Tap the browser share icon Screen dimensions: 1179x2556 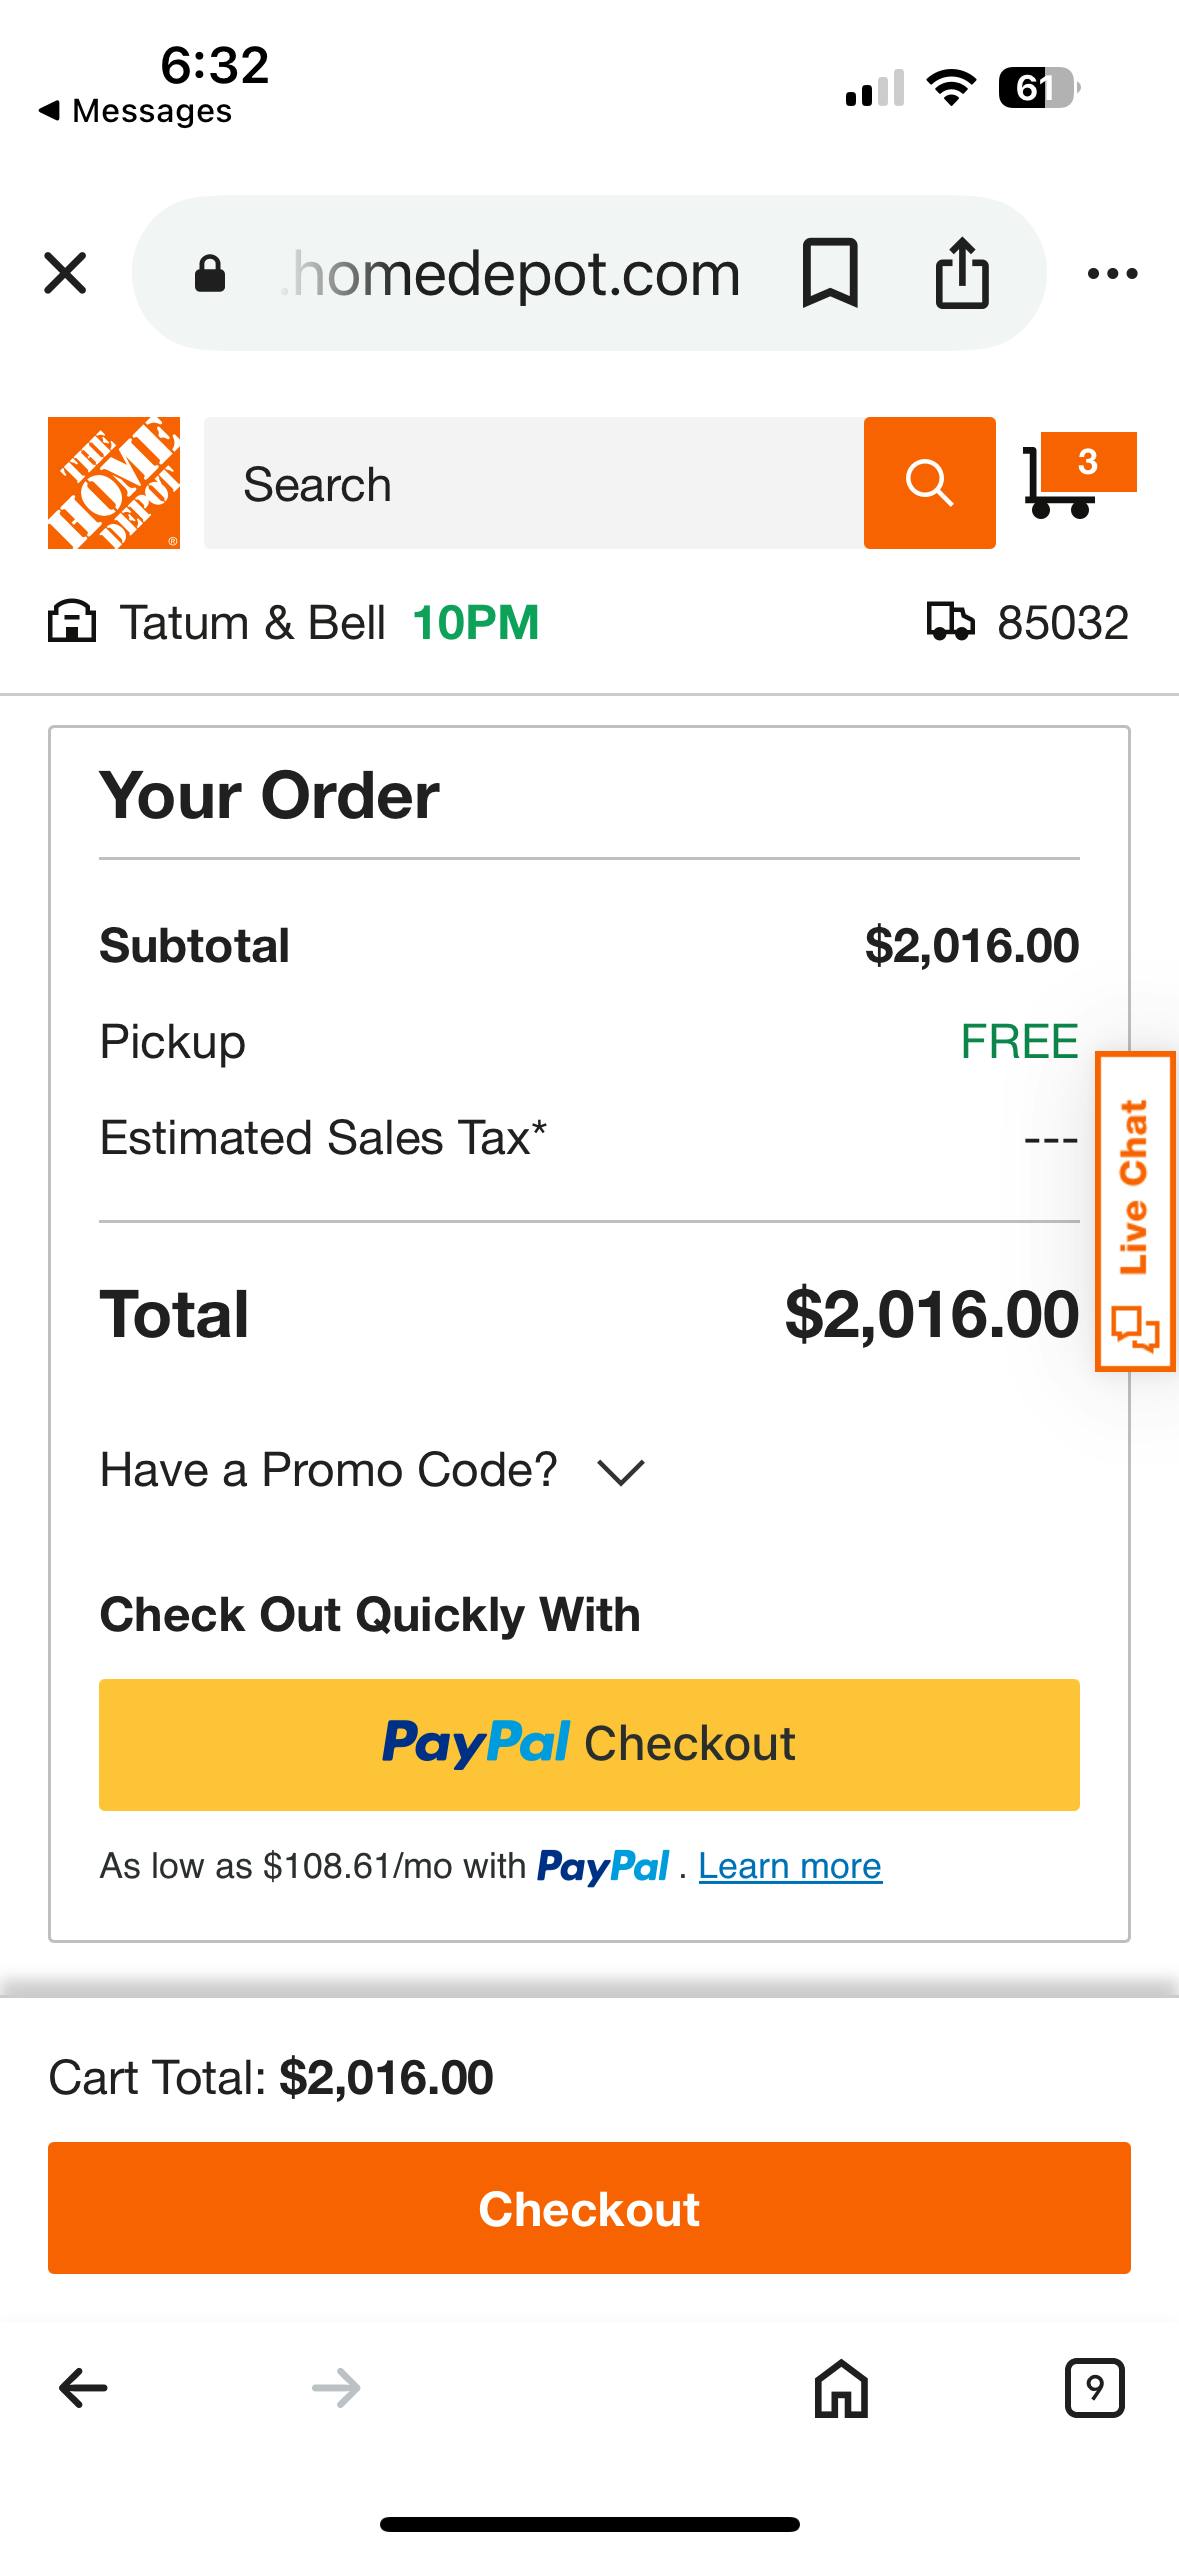pyautogui.click(x=962, y=273)
